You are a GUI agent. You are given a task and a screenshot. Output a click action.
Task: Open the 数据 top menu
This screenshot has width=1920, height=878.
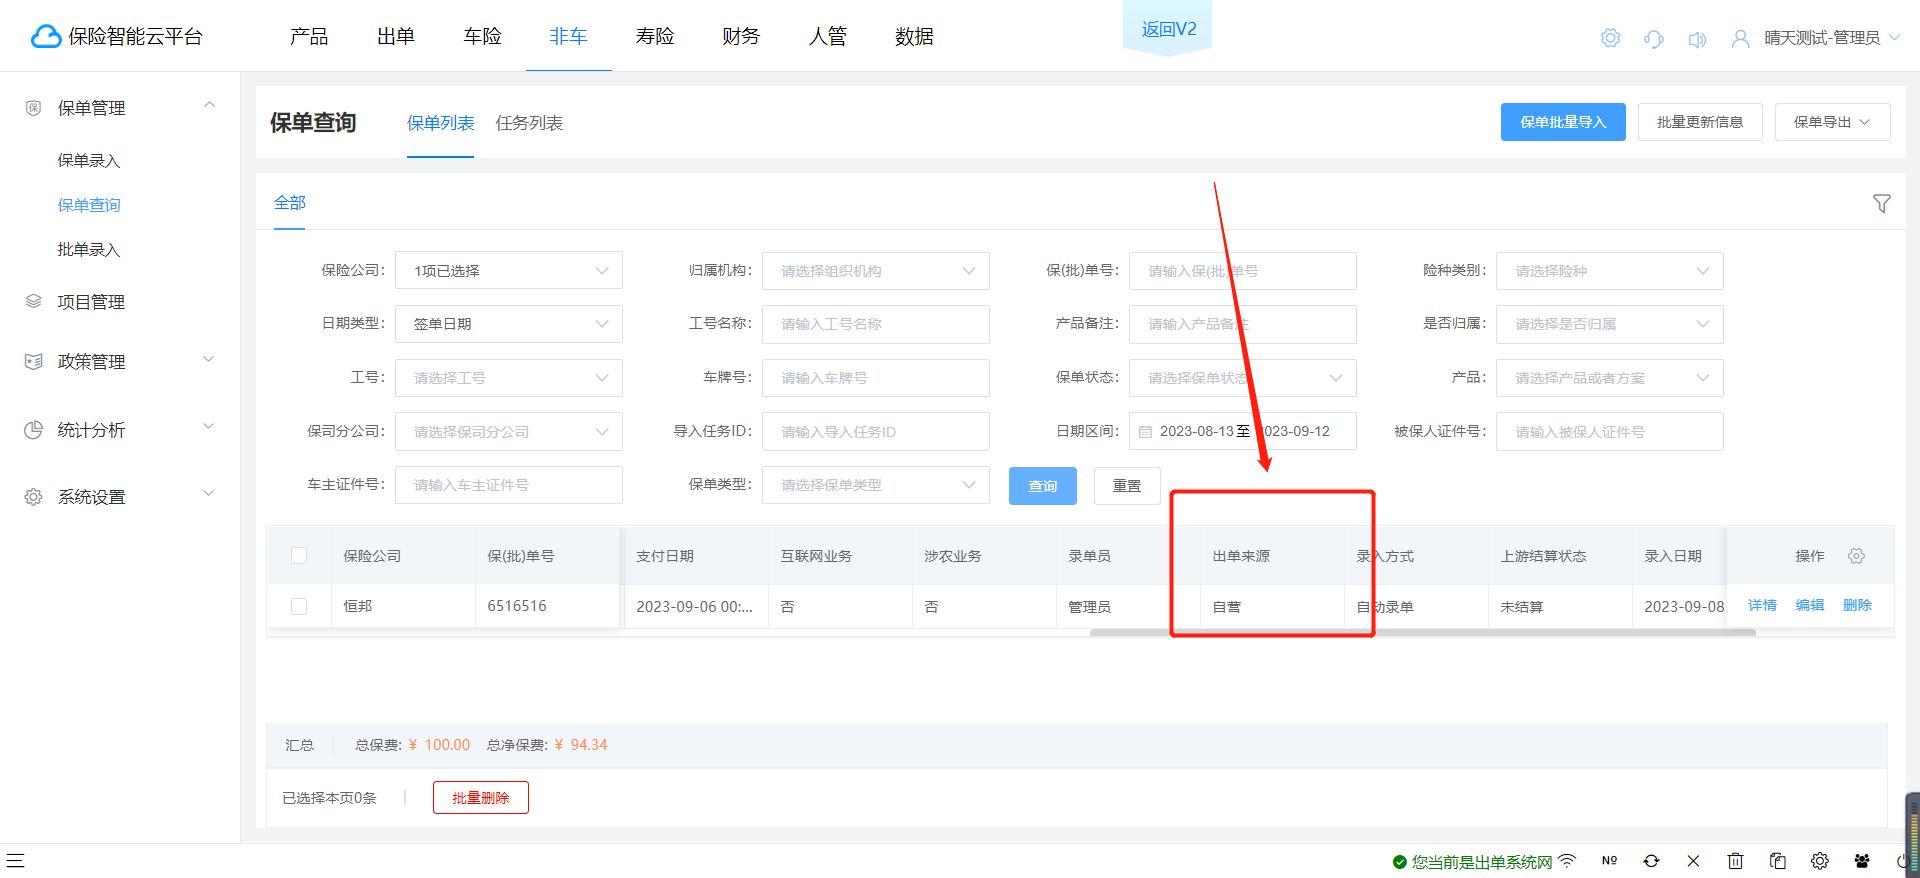914,37
